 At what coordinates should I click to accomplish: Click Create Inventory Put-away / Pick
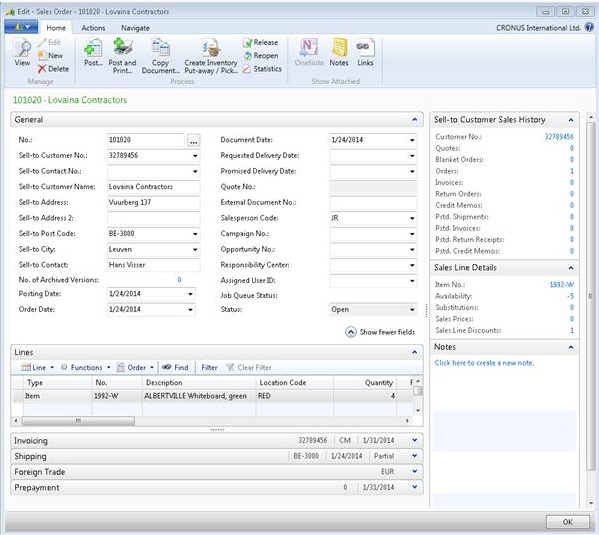click(x=211, y=56)
